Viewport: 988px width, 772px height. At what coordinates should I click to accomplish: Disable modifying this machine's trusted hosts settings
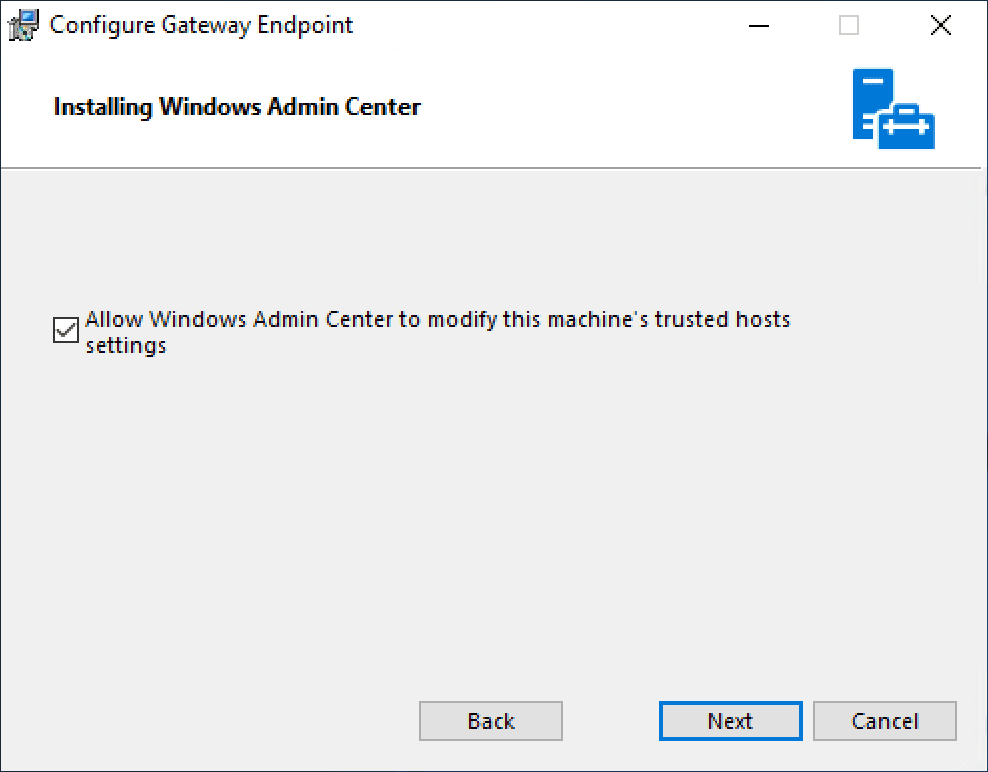[x=66, y=331]
